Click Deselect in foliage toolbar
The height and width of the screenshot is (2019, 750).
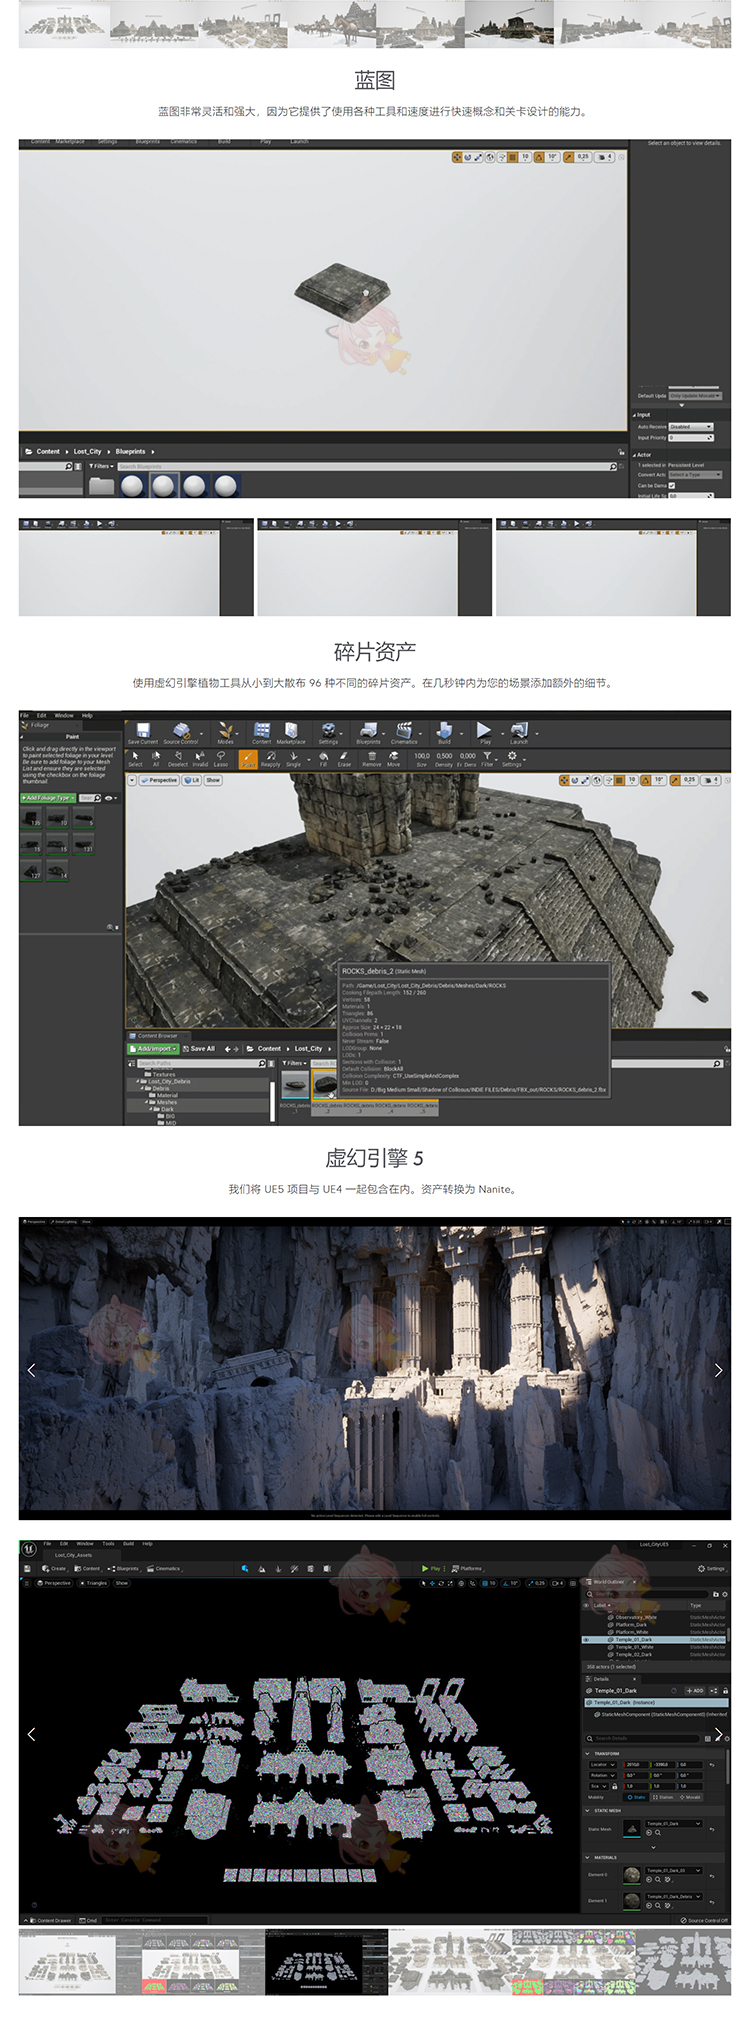tap(178, 759)
